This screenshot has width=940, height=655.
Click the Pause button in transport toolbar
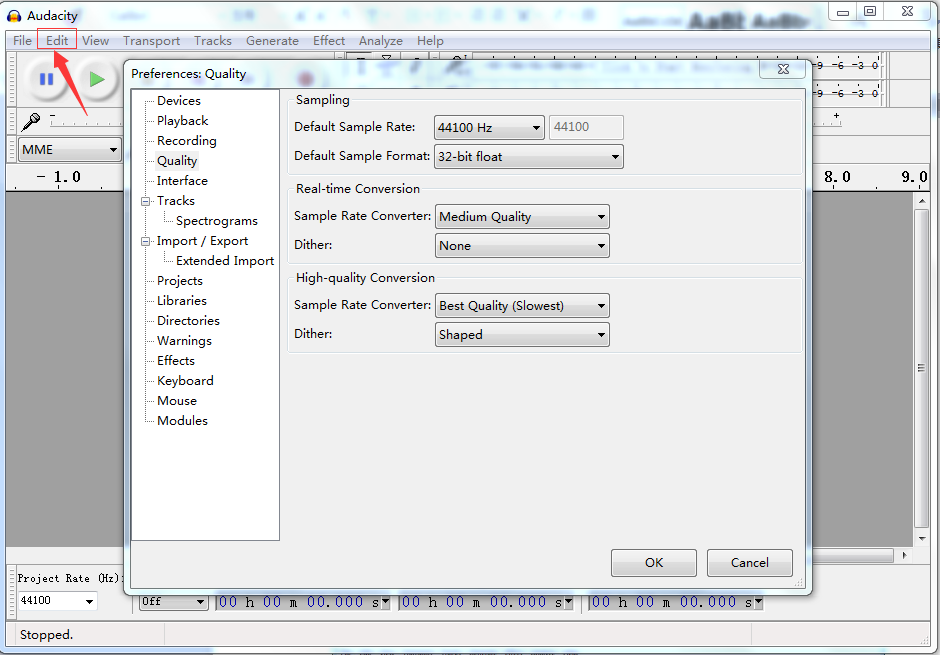pyautogui.click(x=46, y=79)
